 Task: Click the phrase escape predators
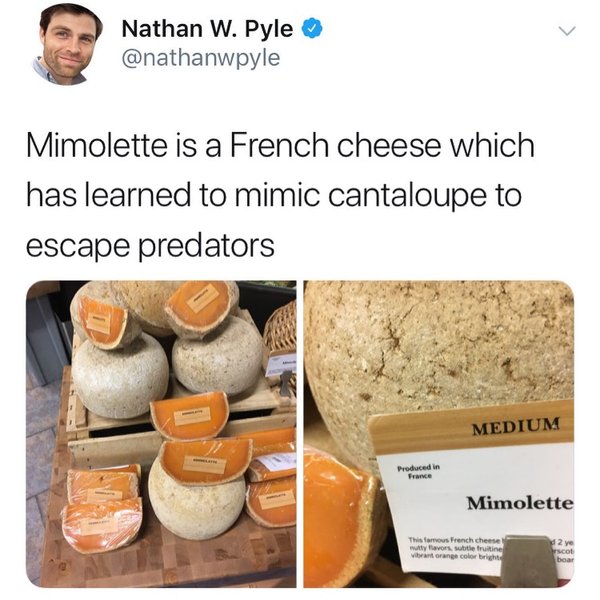150,246
